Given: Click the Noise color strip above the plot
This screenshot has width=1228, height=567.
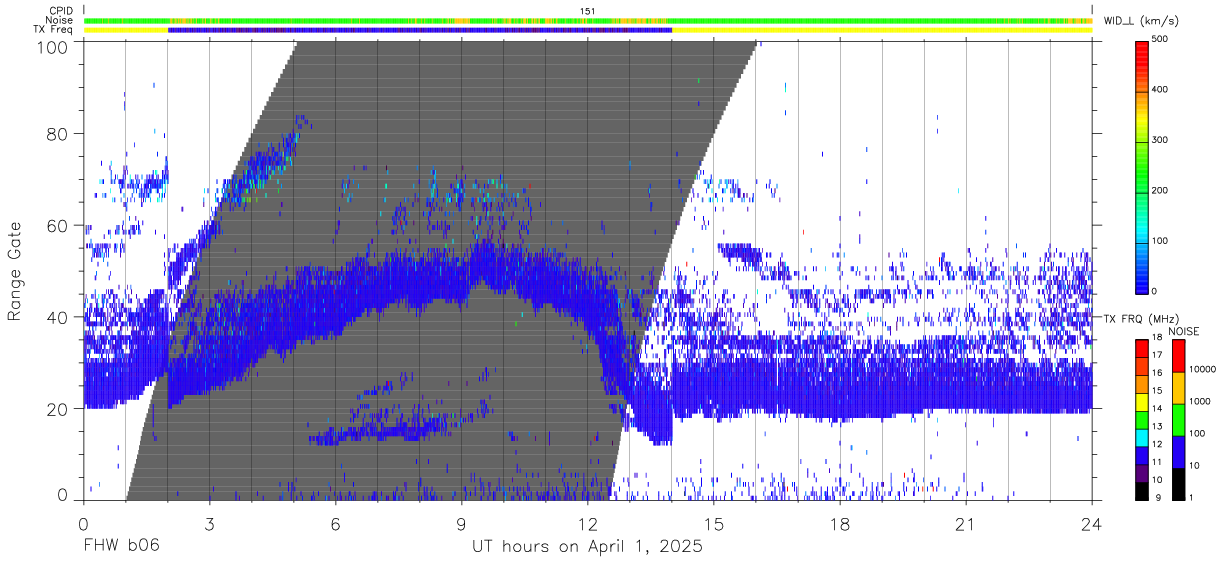Looking at the screenshot, I should 588,20.
